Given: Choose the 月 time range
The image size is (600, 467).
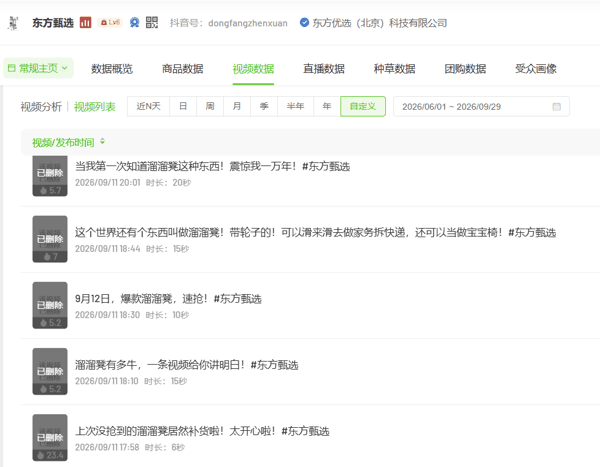Looking at the screenshot, I should click(x=237, y=106).
